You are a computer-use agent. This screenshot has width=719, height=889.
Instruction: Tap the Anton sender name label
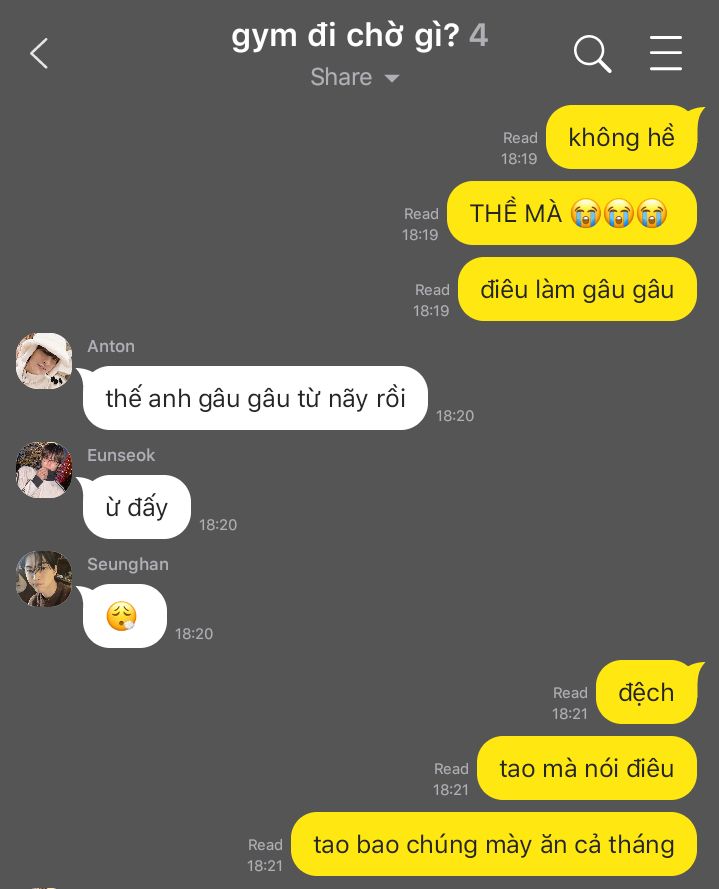click(x=111, y=346)
